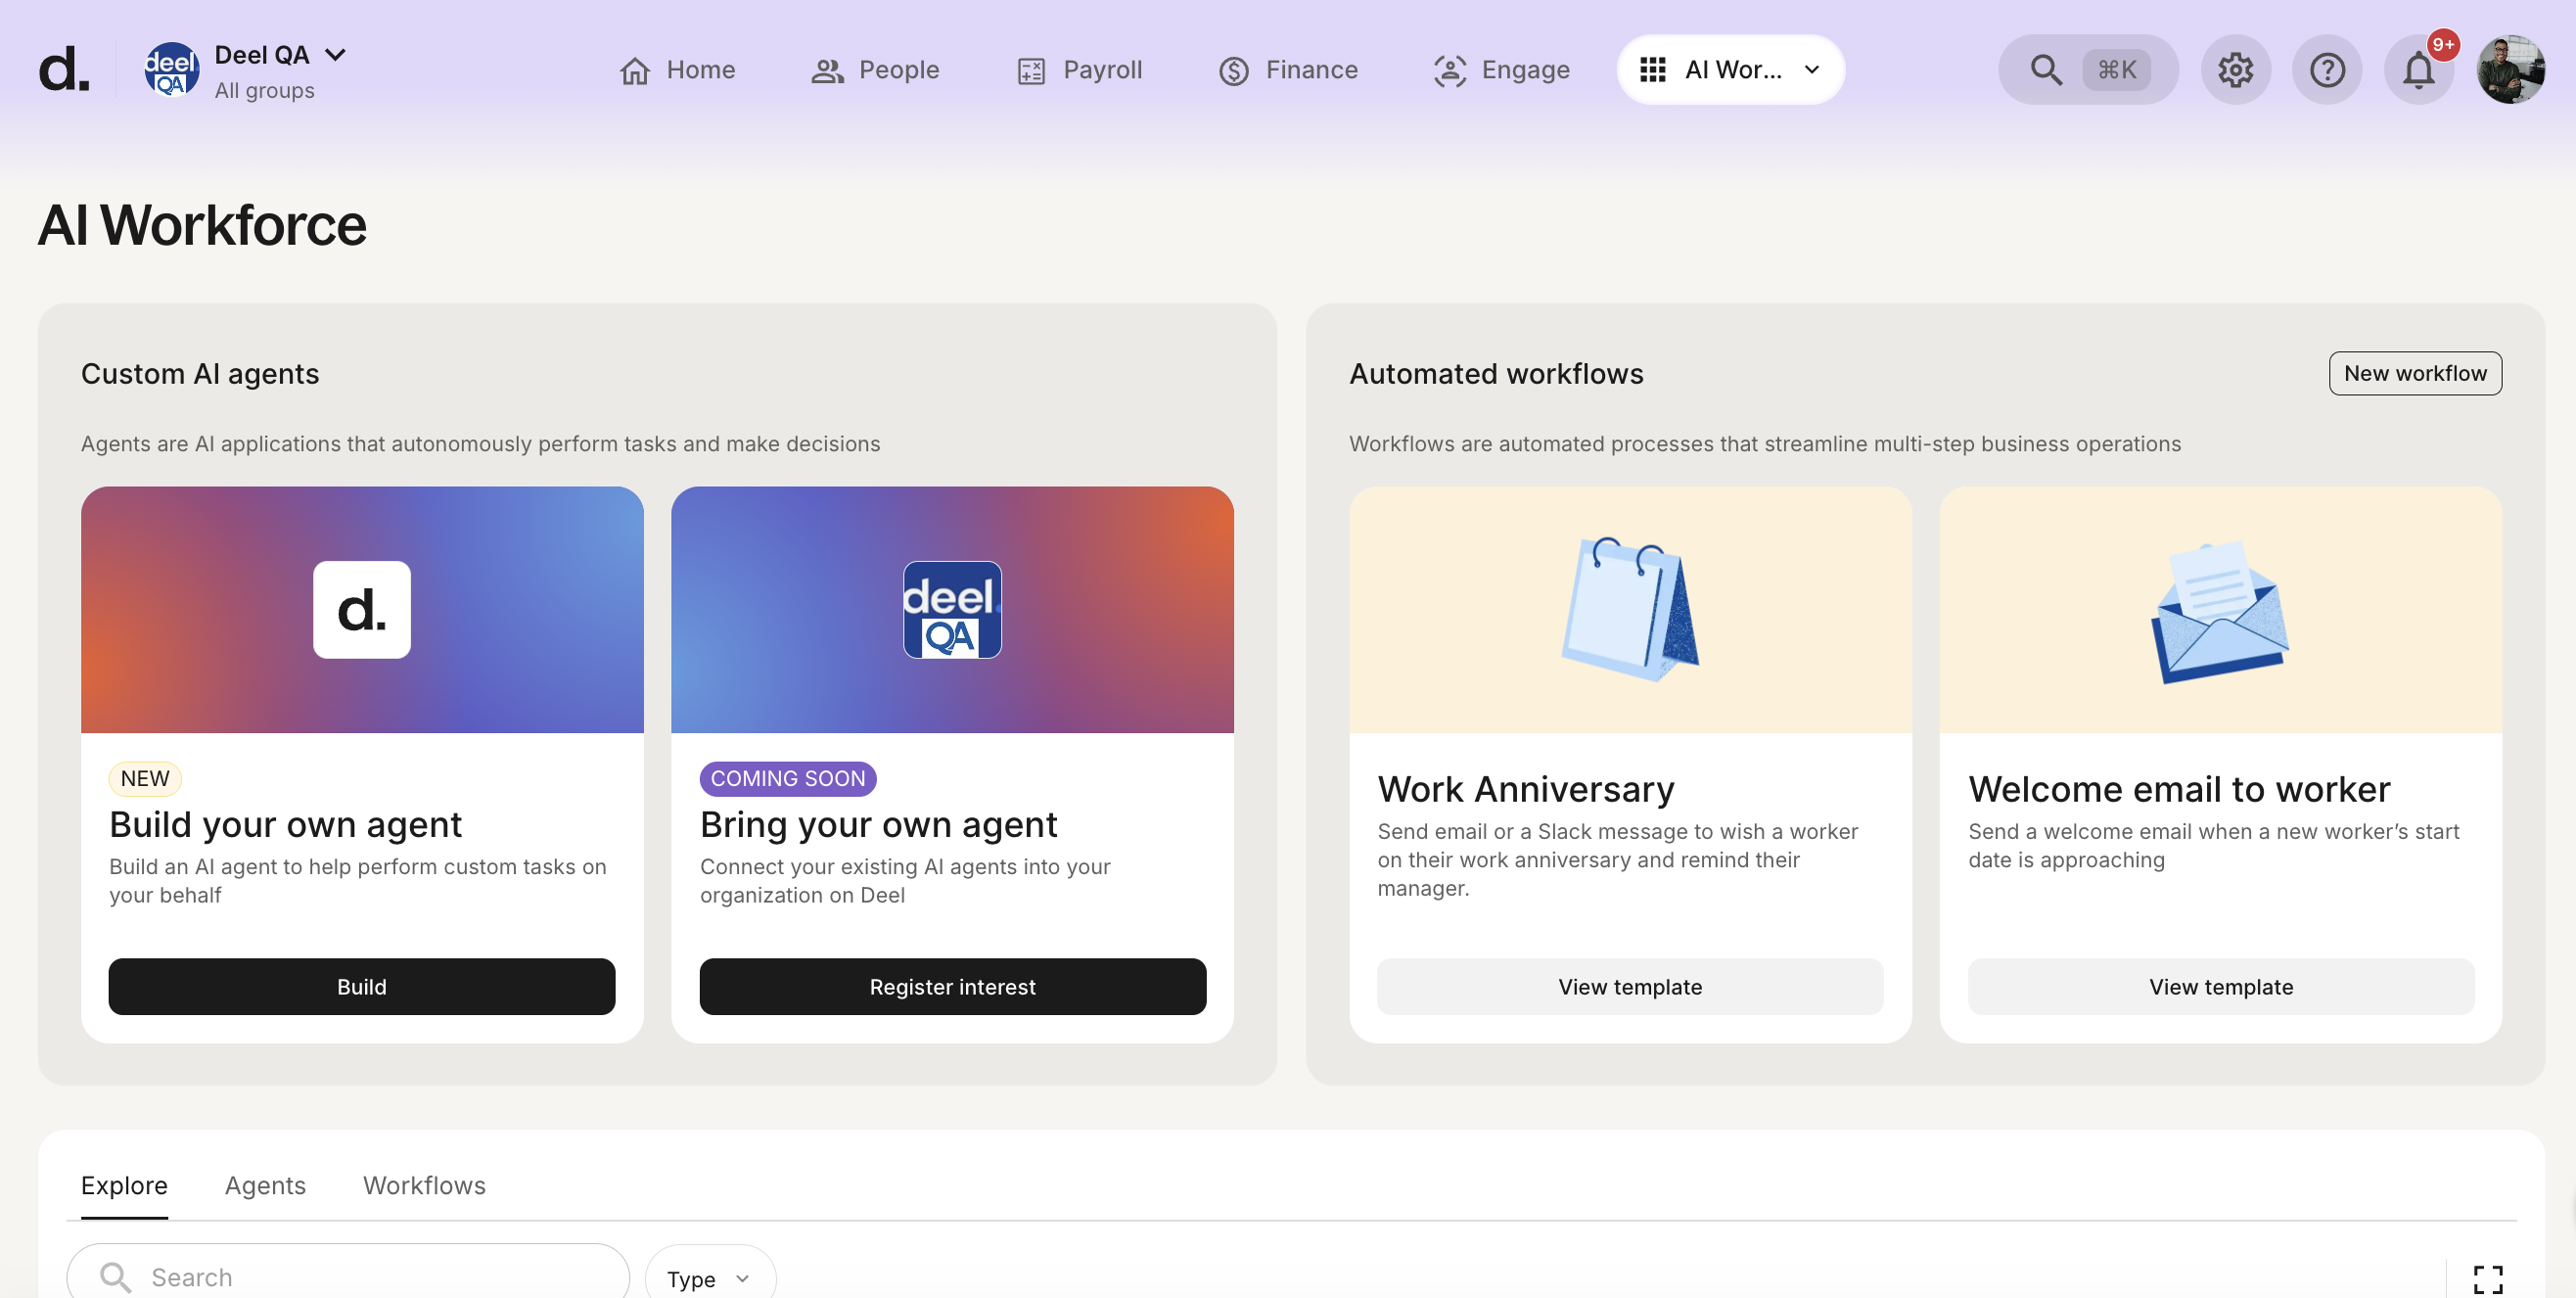The width and height of the screenshot is (2576, 1298).
Task: Open the AI Workforce app switcher dropdown
Action: coord(1730,69)
